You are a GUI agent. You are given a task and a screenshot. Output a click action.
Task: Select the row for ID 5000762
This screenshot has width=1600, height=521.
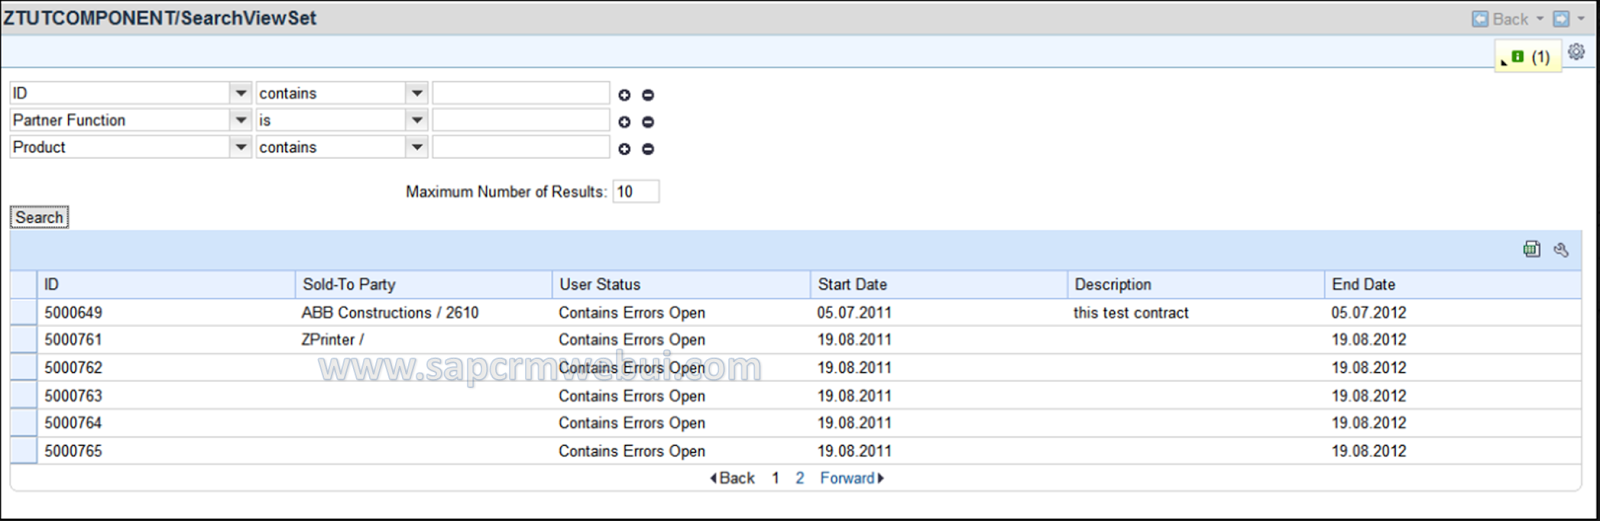click(x=24, y=368)
